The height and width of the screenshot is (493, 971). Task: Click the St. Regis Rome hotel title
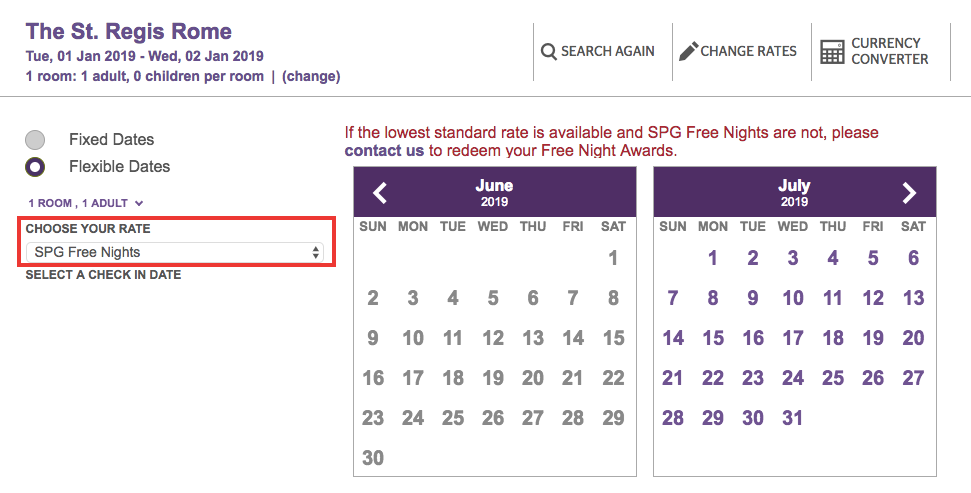[x=129, y=31]
